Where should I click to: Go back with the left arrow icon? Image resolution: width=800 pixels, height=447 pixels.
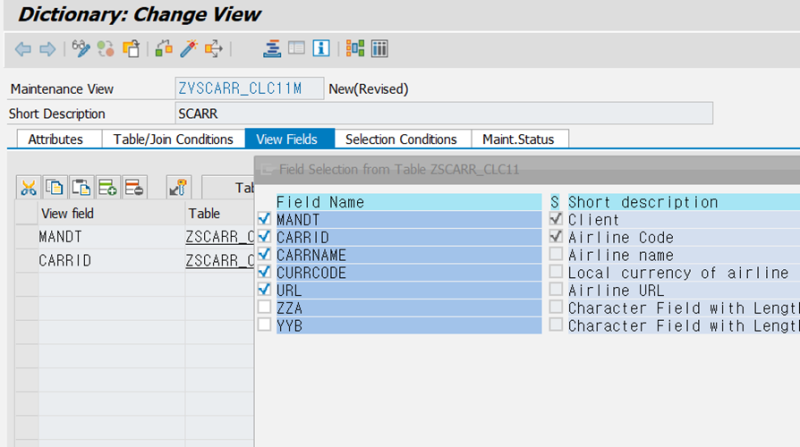(x=23, y=49)
